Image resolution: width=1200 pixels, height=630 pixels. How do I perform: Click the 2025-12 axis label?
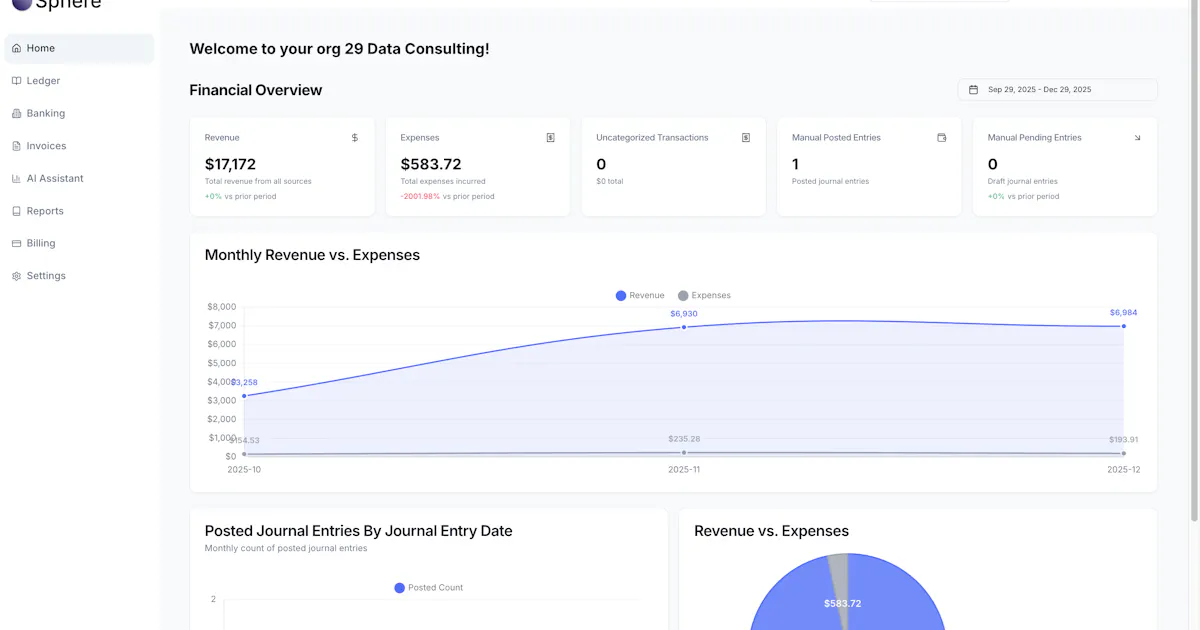pos(1123,469)
